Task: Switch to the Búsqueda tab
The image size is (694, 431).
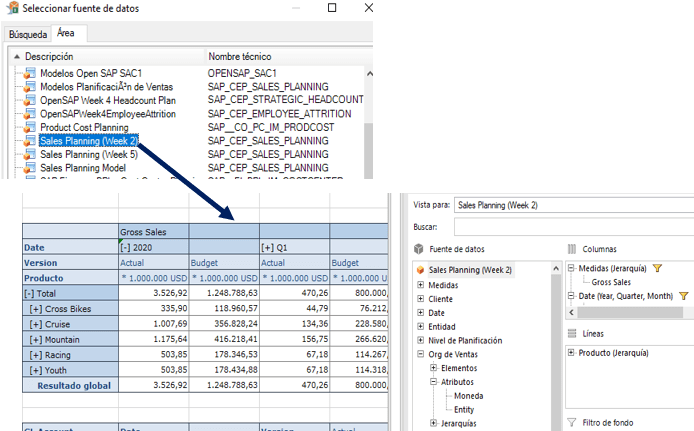Action: (27, 34)
